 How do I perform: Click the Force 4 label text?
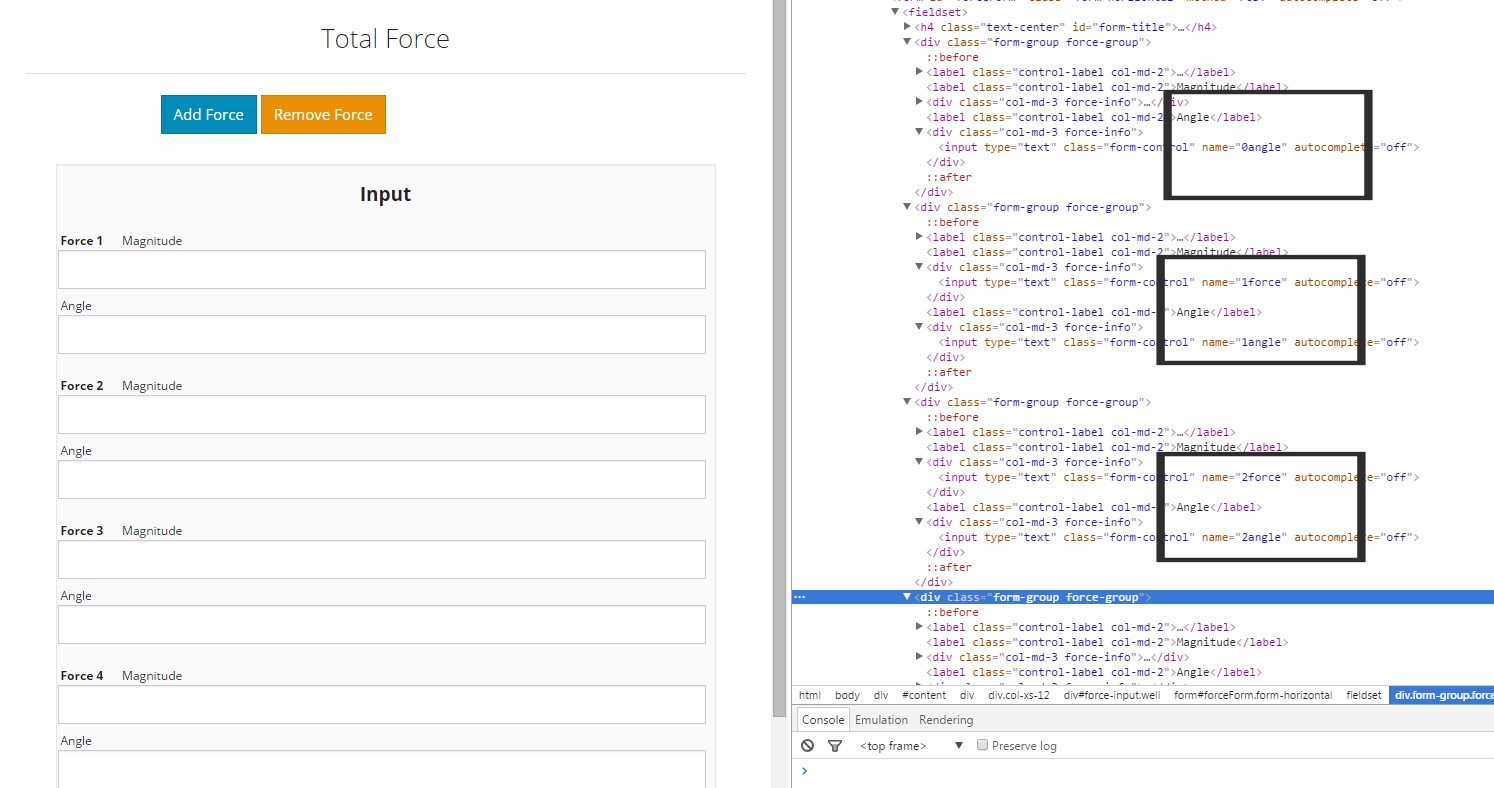[82, 676]
